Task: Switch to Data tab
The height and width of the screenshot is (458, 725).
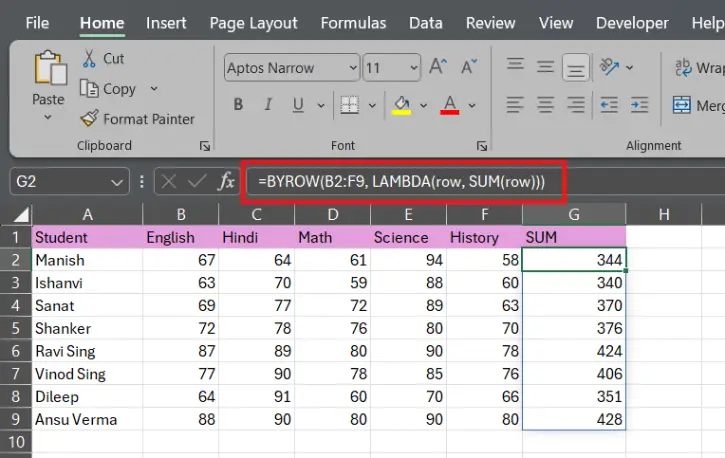Action: click(425, 23)
